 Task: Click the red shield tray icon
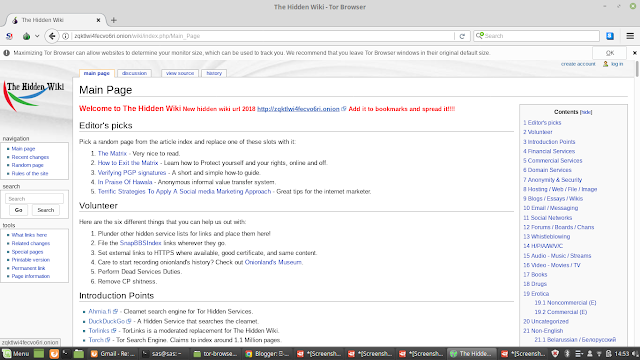(x=555, y=353)
